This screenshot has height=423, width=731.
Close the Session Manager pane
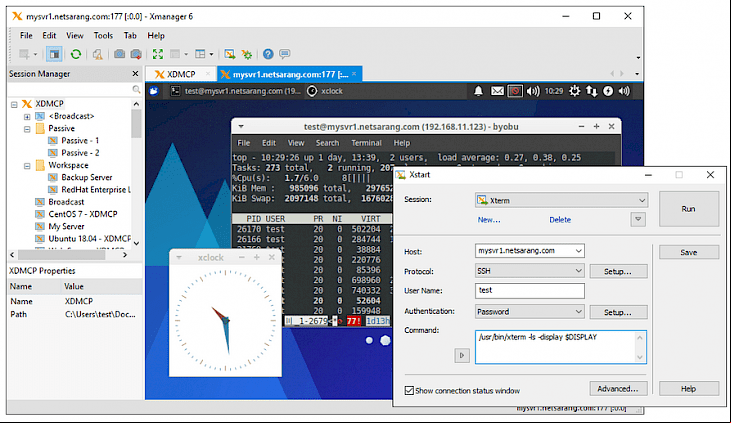[x=135, y=74]
